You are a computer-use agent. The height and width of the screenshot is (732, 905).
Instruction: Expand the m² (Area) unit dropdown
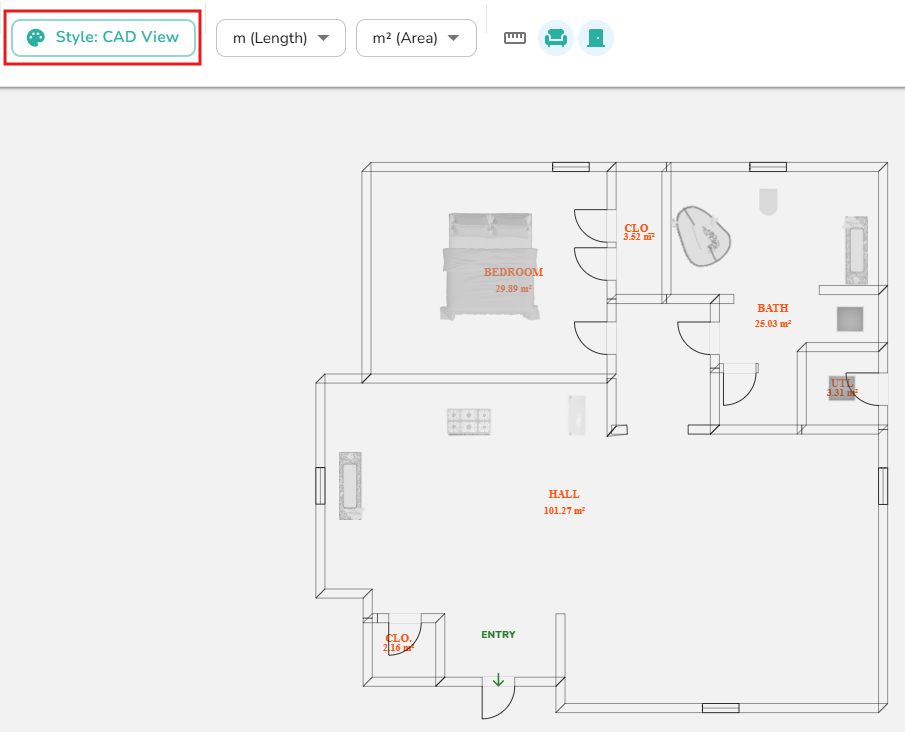(x=416, y=38)
